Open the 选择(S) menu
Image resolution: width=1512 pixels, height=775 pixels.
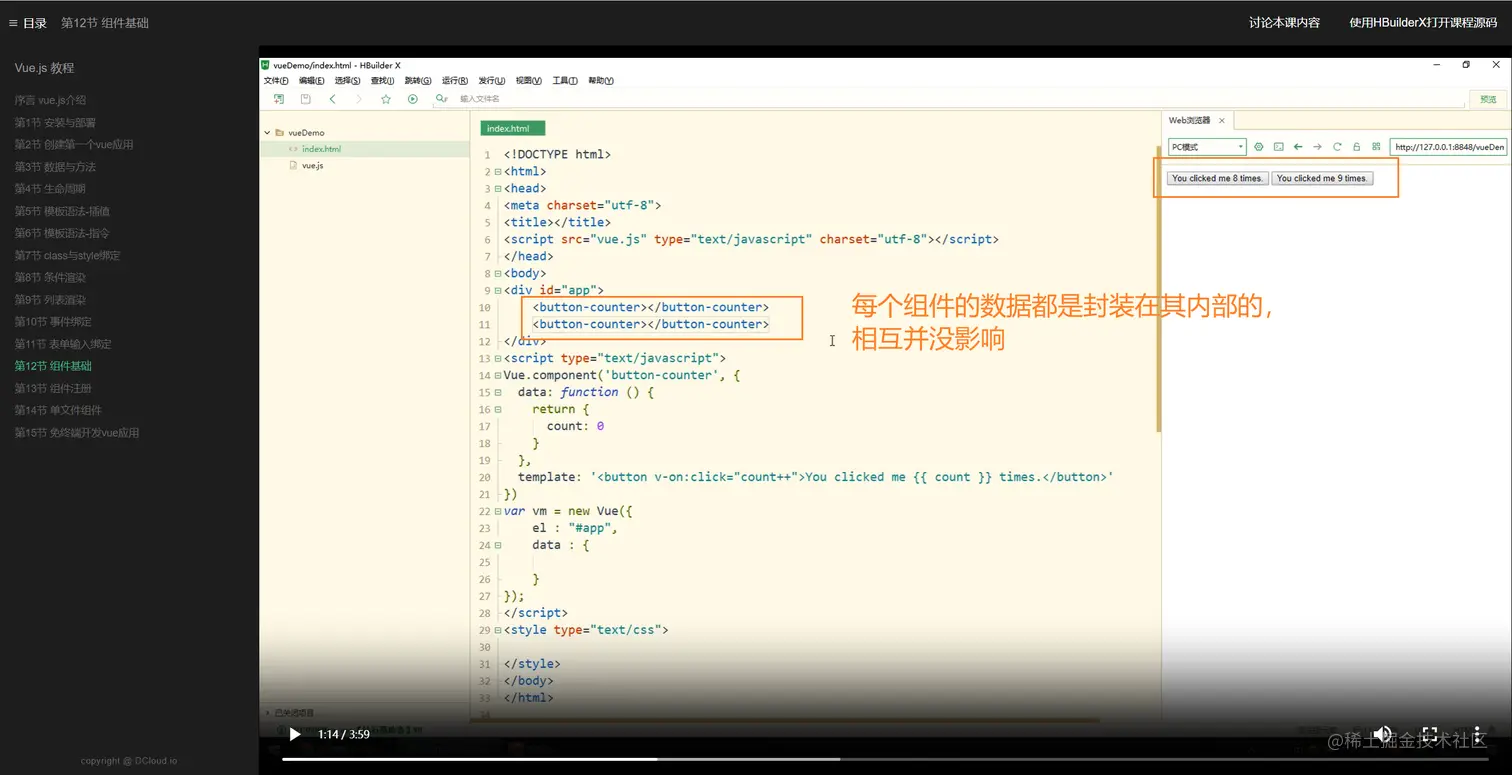tap(348, 81)
